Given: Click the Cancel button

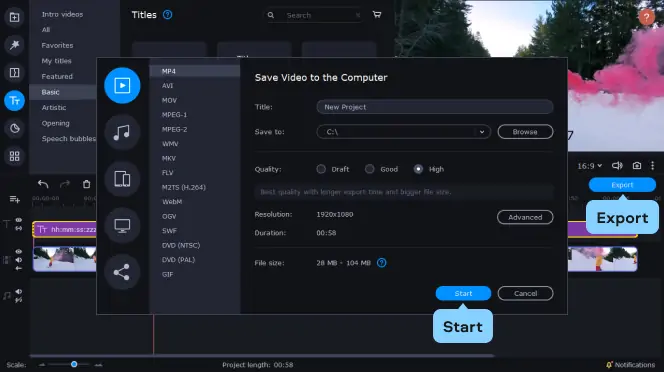Looking at the screenshot, I should 525,293.
